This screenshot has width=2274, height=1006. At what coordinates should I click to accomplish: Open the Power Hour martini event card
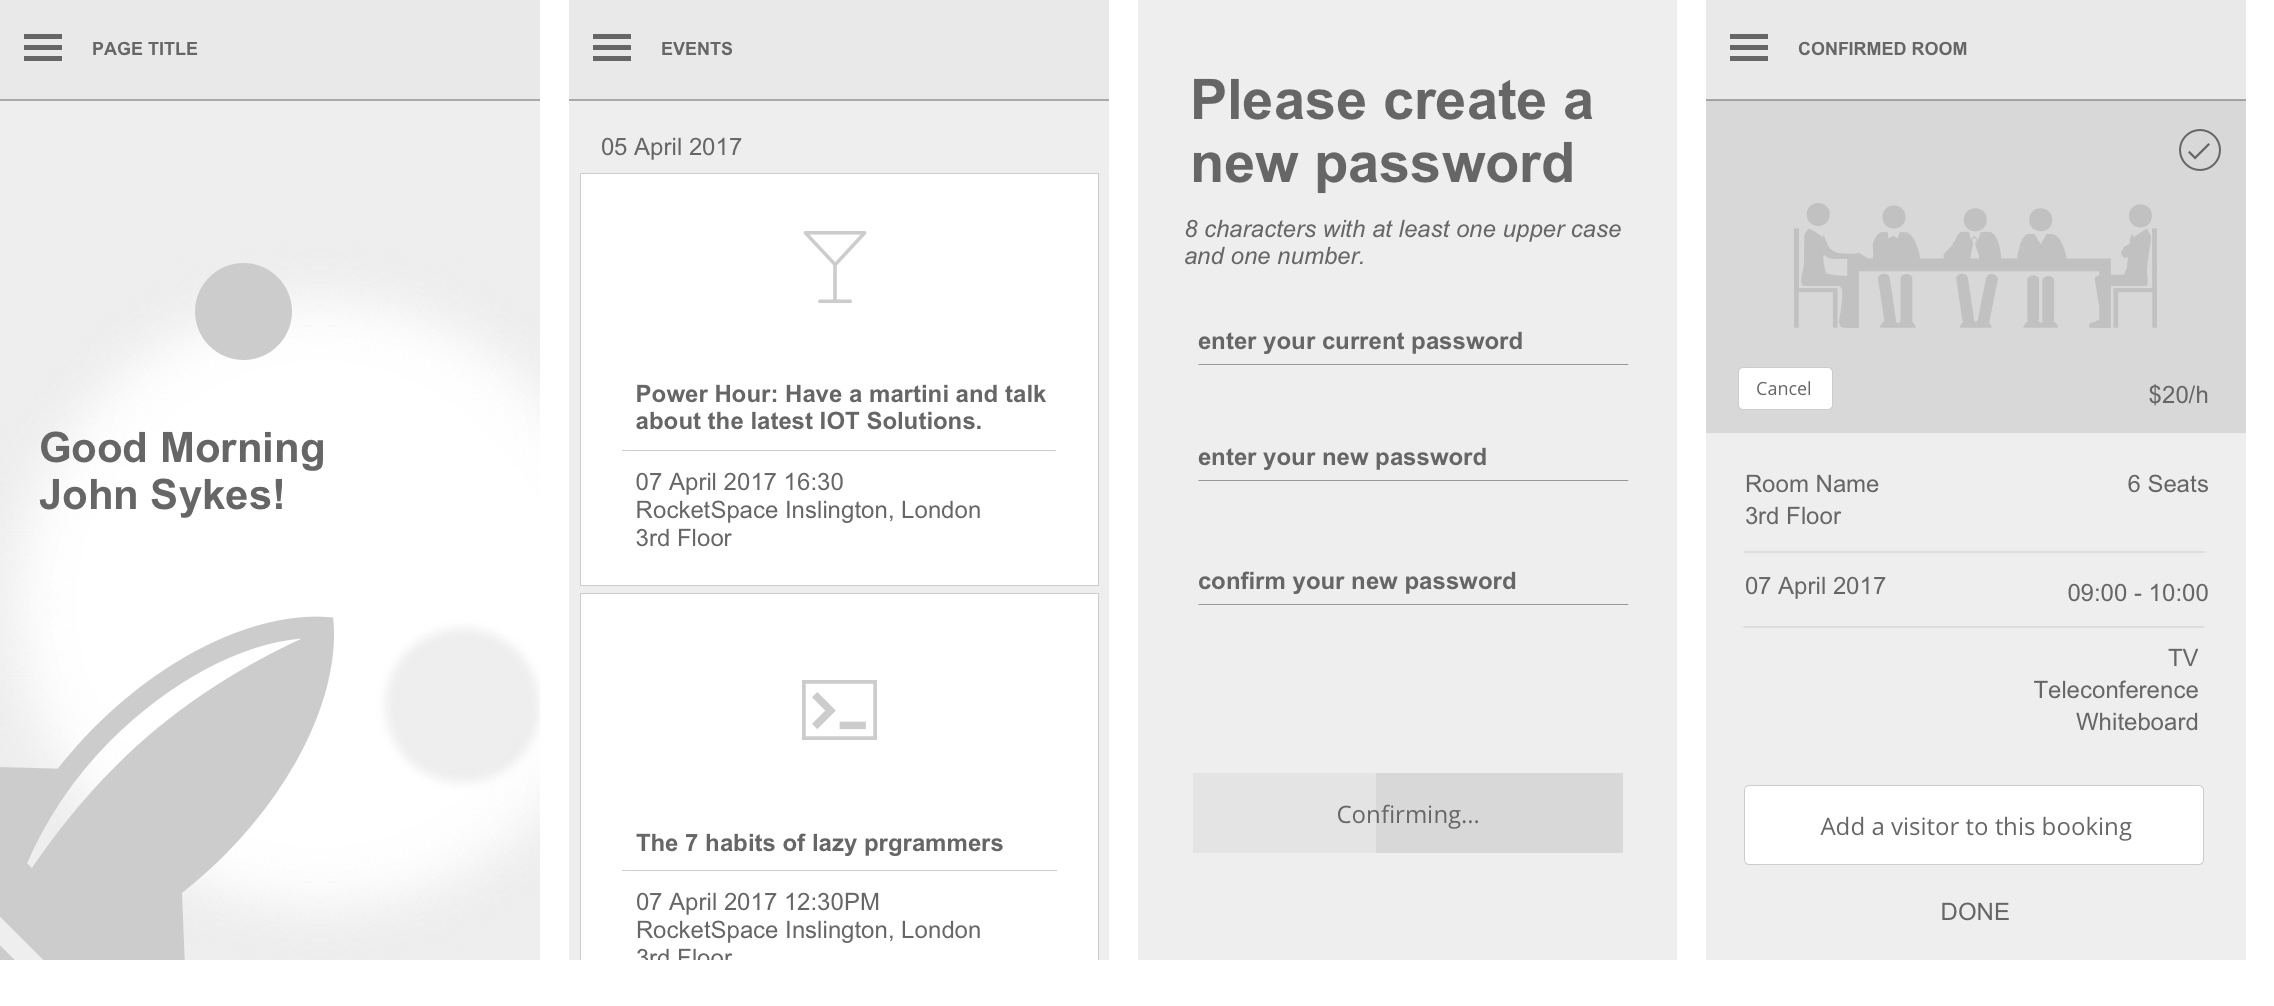point(839,380)
